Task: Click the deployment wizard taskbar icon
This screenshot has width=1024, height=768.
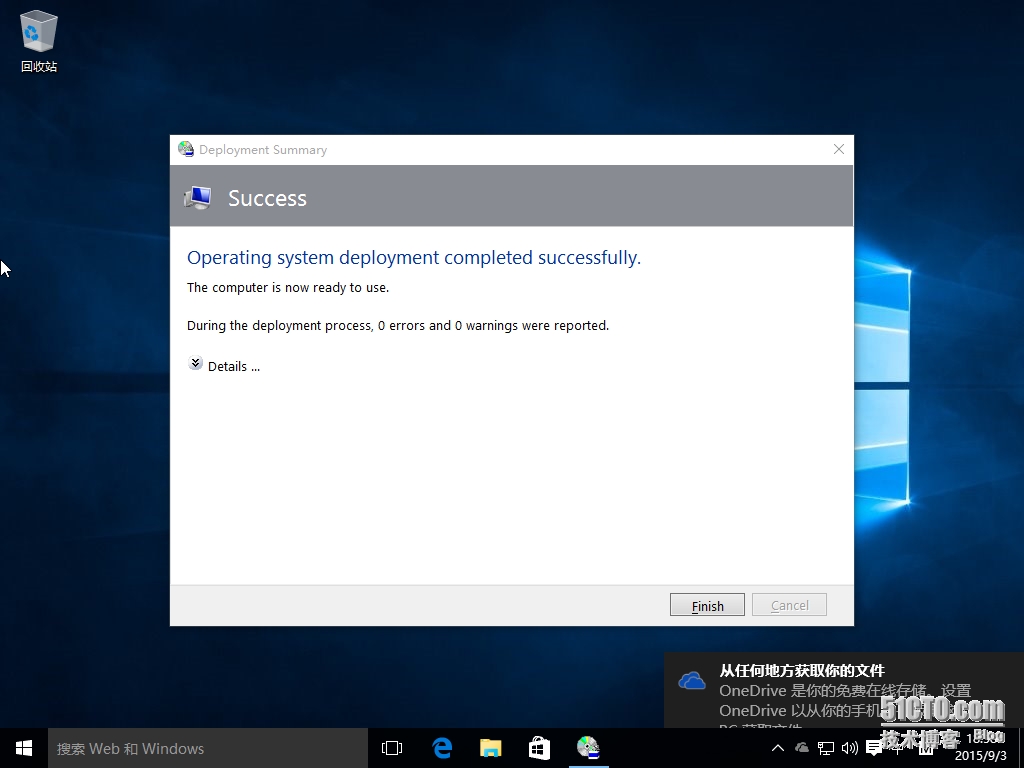Action: point(588,748)
